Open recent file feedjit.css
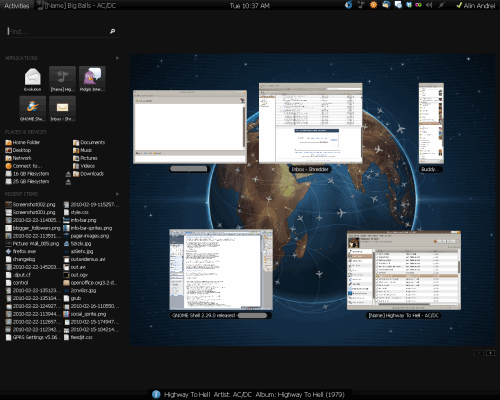The height and width of the screenshot is (400, 500). pyautogui.click(x=78, y=337)
